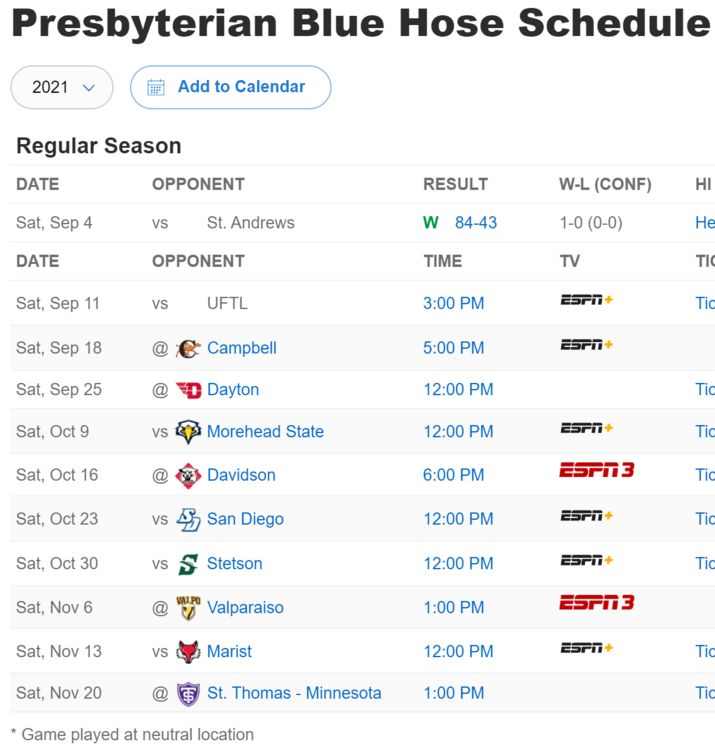Viewport: 715px width, 750px height.
Task: Open the Morehead State team link
Action: [x=265, y=432]
